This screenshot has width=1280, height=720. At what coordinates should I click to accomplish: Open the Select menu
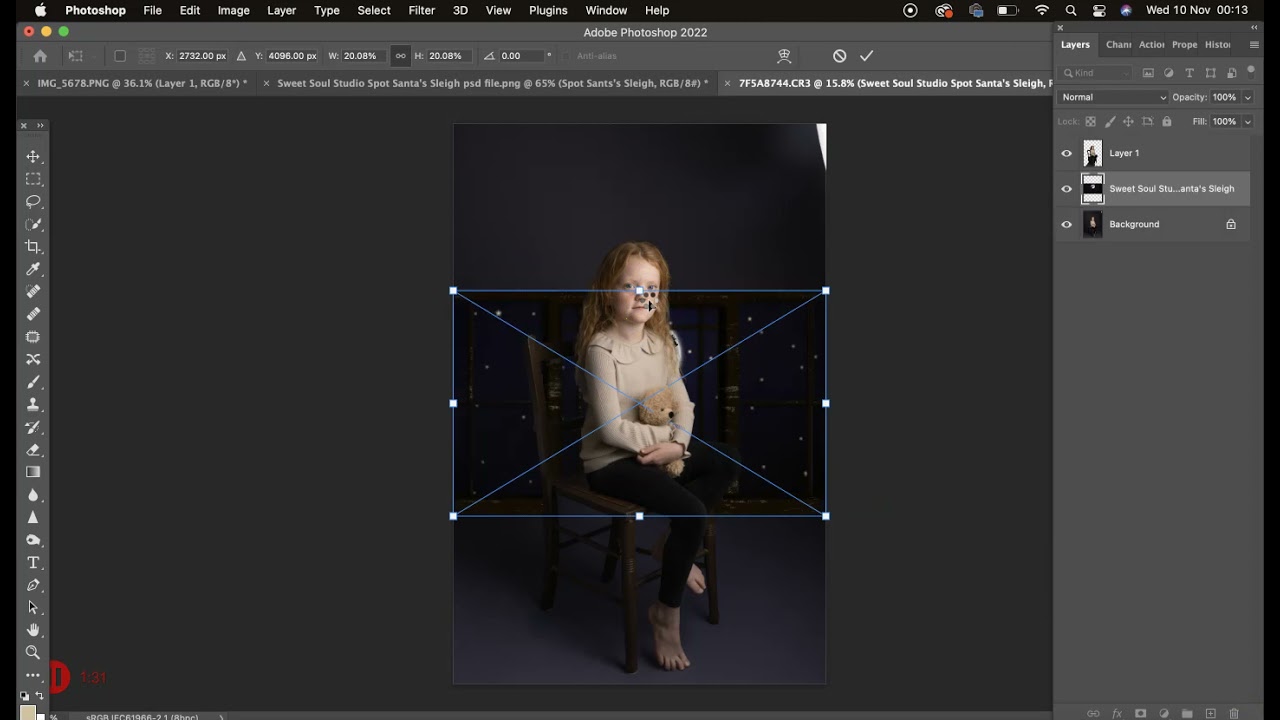point(374,10)
